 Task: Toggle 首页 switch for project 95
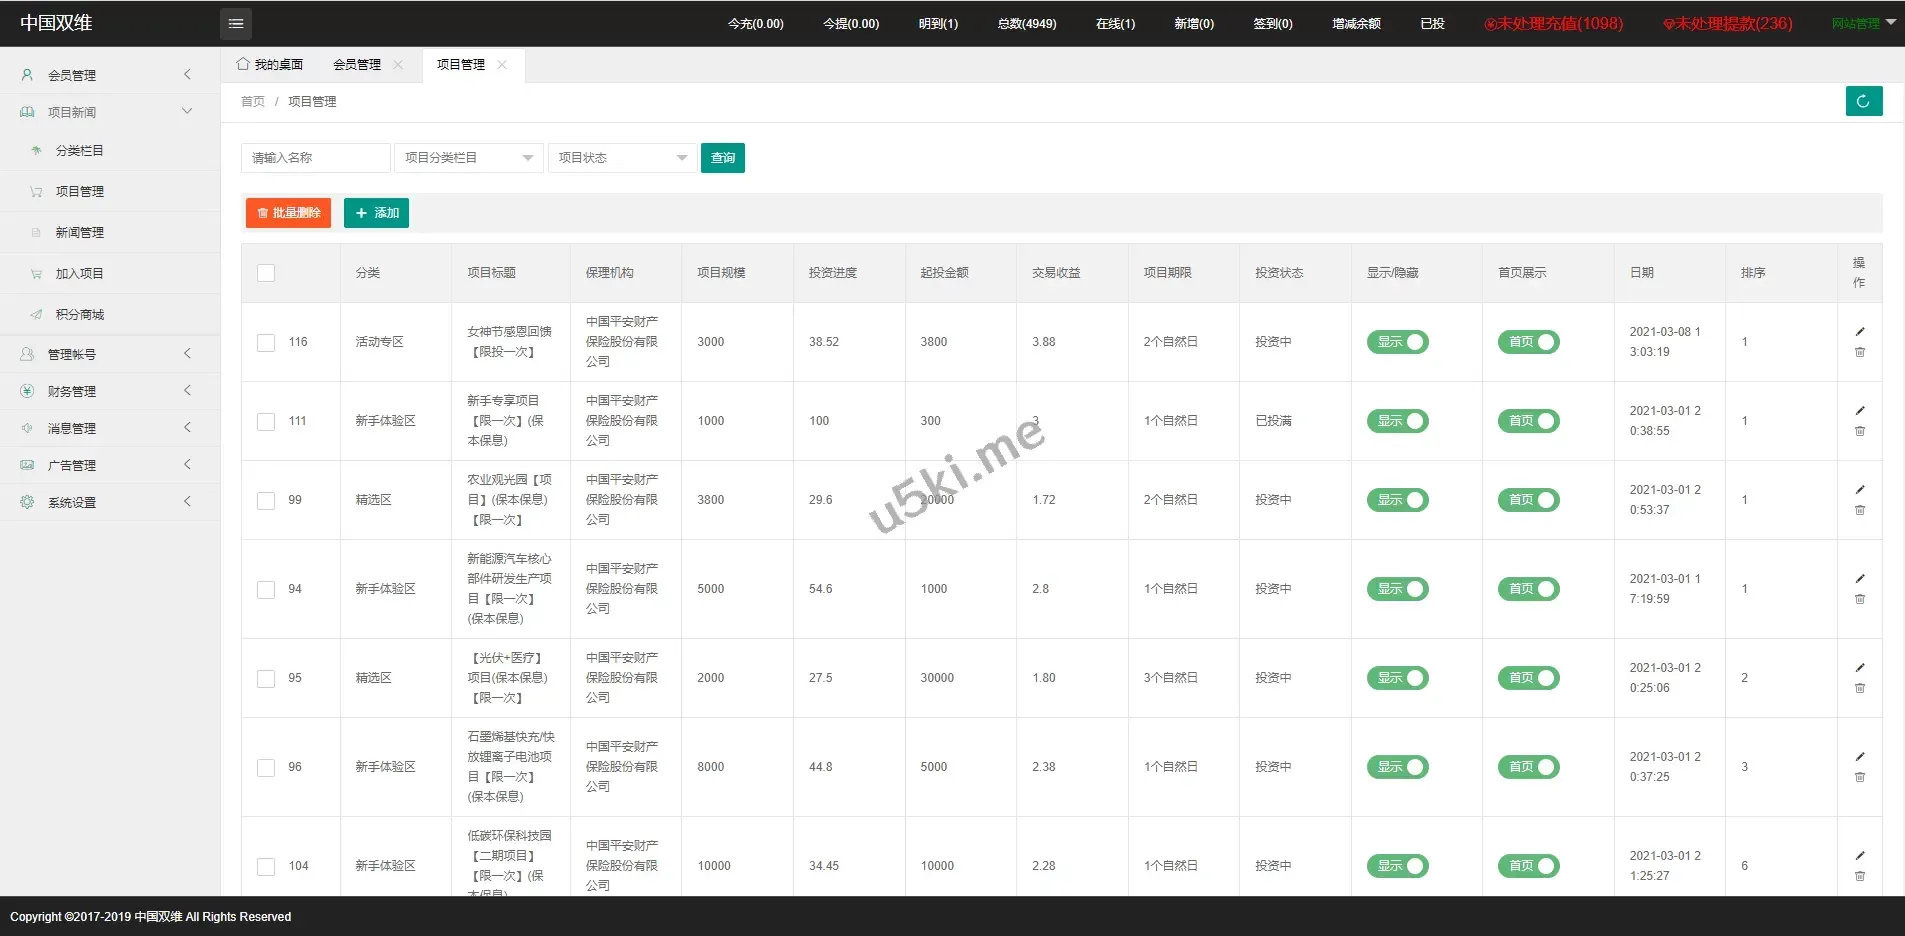pos(1528,678)
